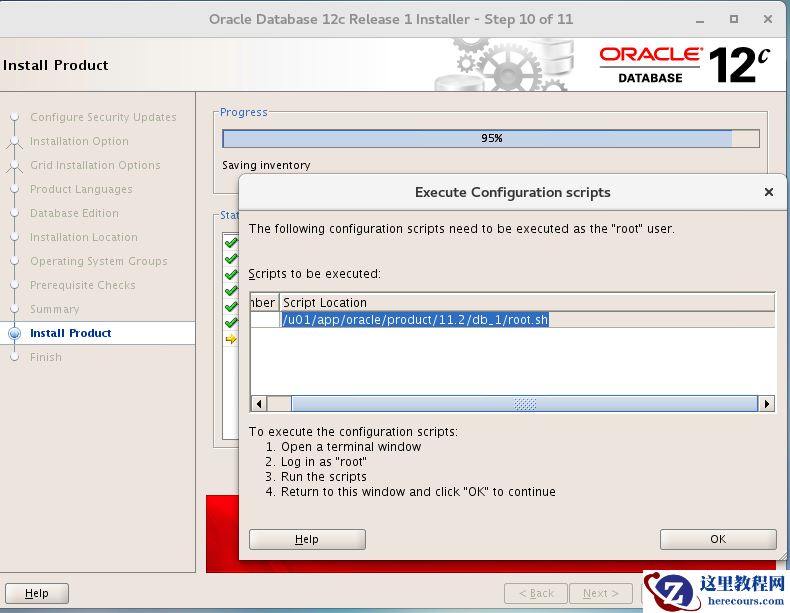Viewport: 790px width, 613px height.
Task: Click the installer's bottom-left Help button
Action: [37, 593]
